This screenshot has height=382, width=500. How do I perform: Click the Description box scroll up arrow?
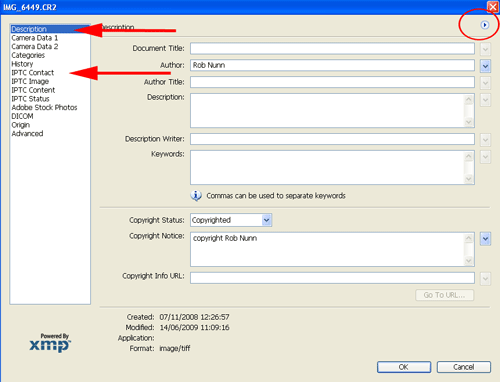tap(469, 99)
